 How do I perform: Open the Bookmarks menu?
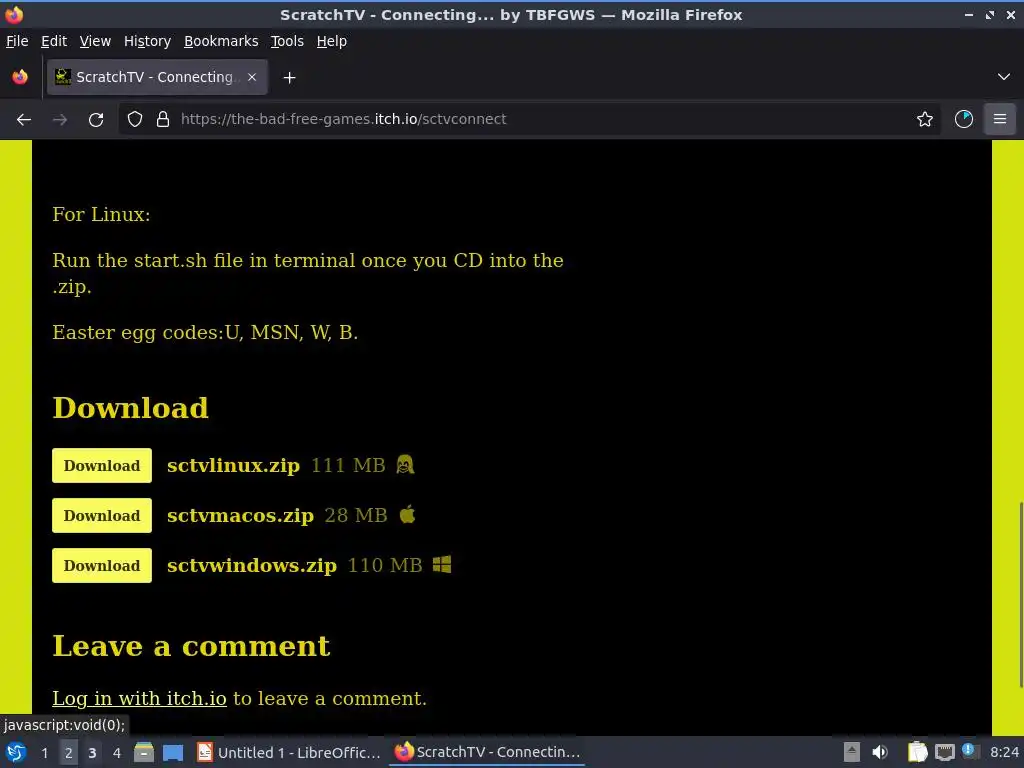[x=221, y=41]
